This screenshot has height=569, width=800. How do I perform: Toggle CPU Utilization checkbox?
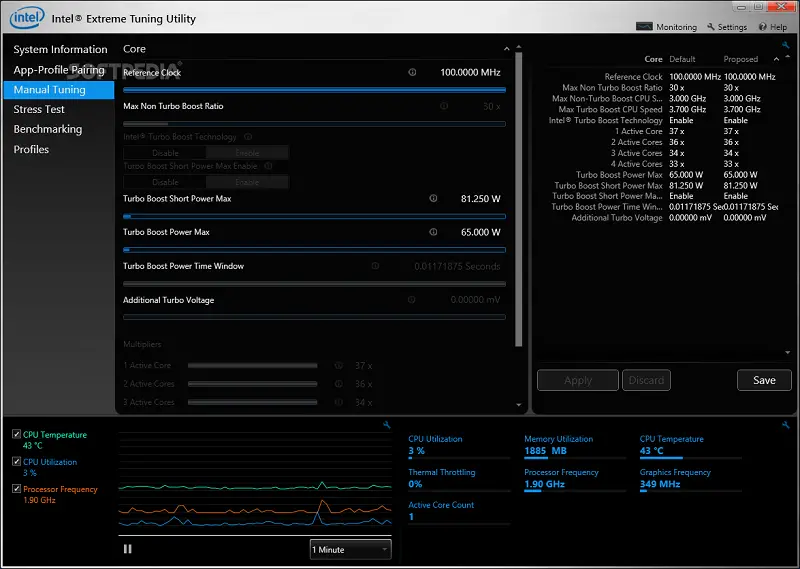point(16,461)
